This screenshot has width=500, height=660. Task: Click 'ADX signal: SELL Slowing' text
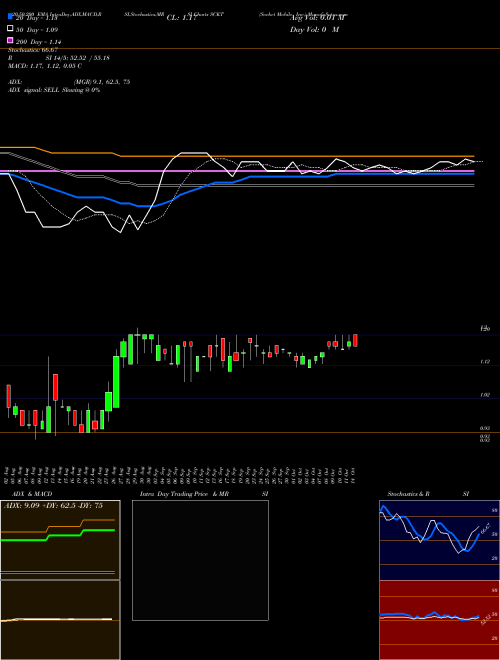coord(54,90)
